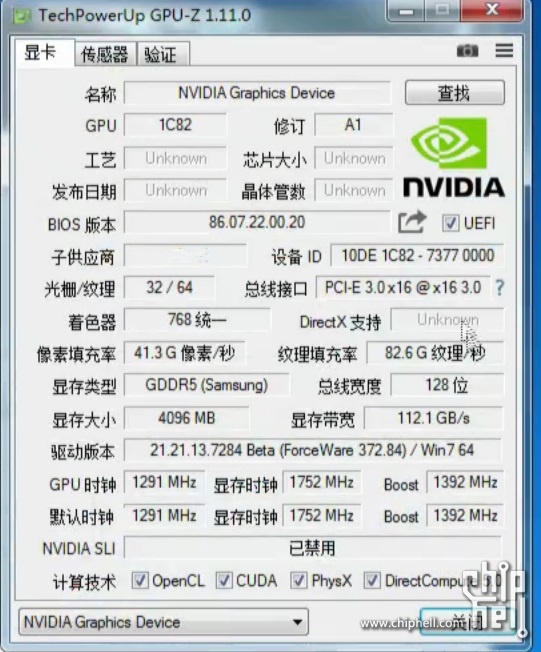Toggle the CUDA checkbox
This screenshot has width=541, height=652.
coord(224,580)
